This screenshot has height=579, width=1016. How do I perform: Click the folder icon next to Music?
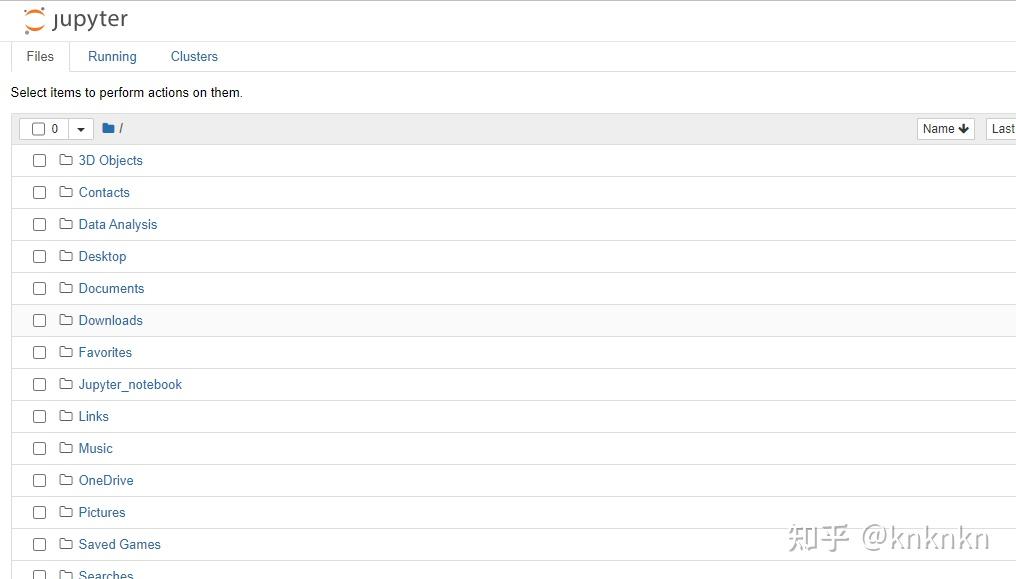click(65, 448)
